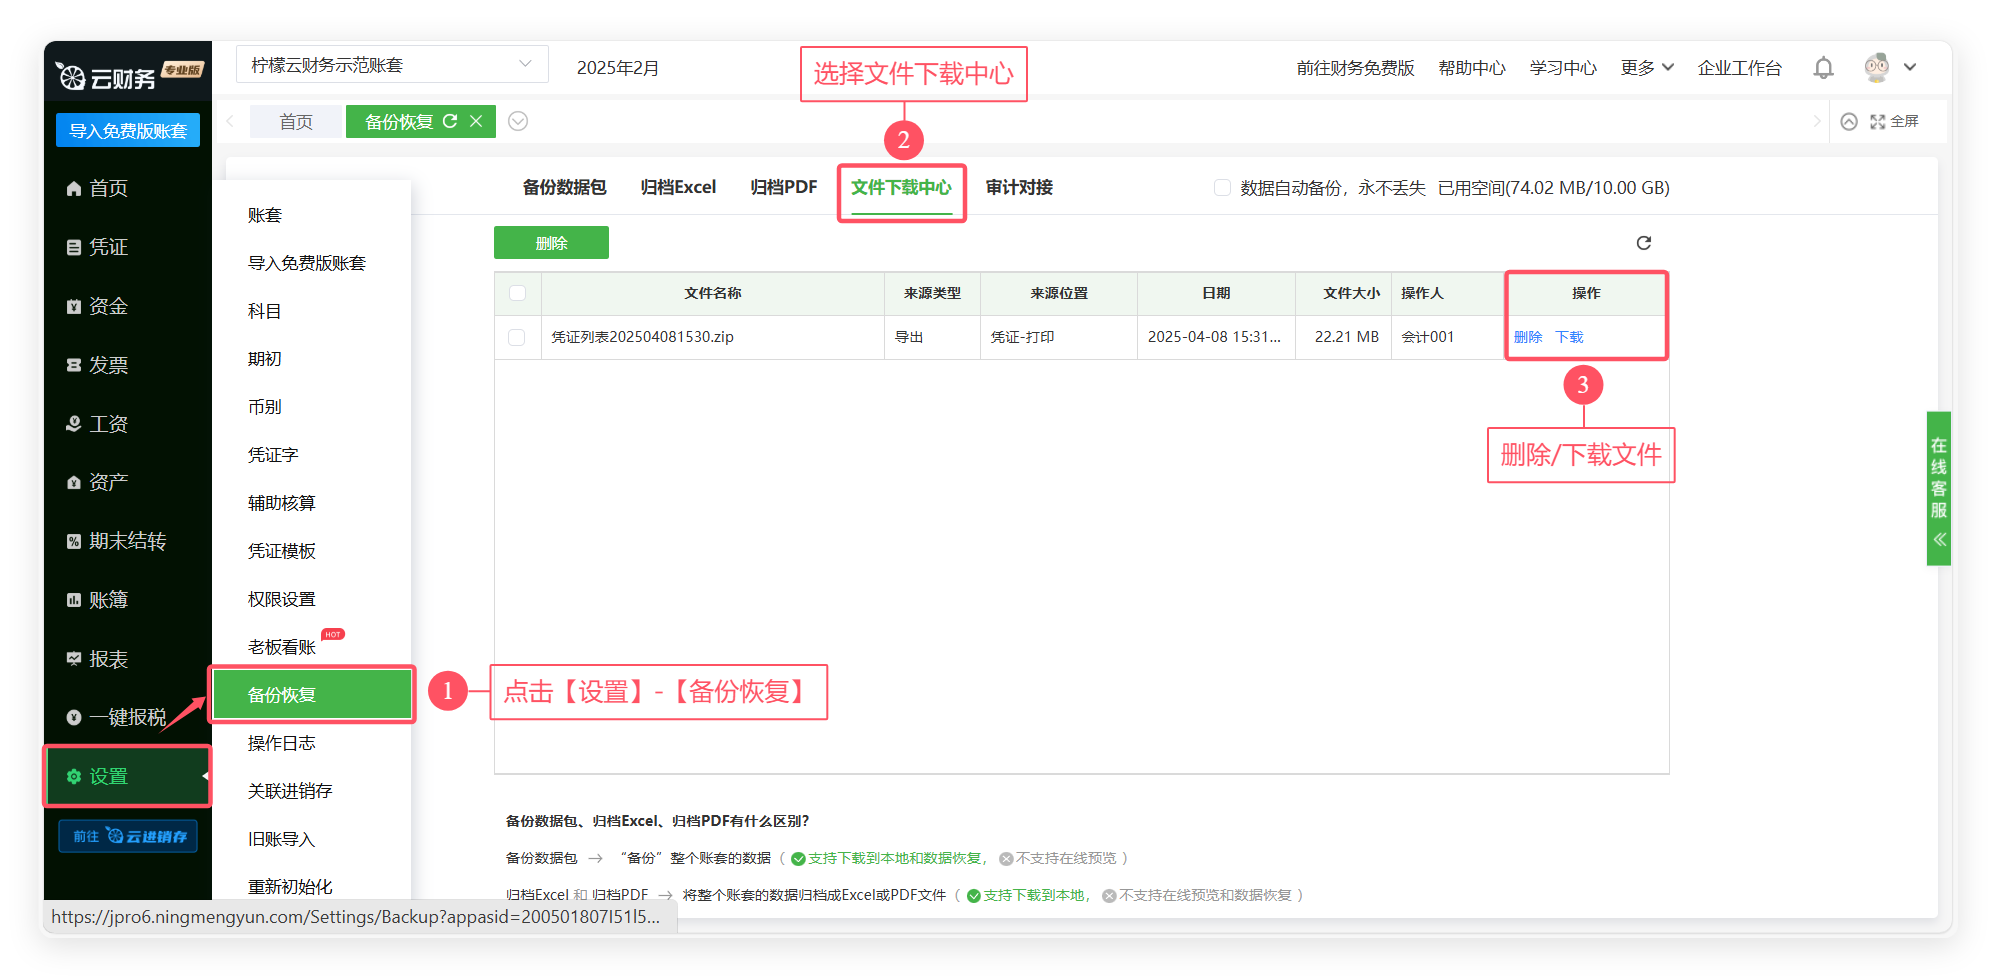Switch to the 归档Excel tab

point(678,188)
